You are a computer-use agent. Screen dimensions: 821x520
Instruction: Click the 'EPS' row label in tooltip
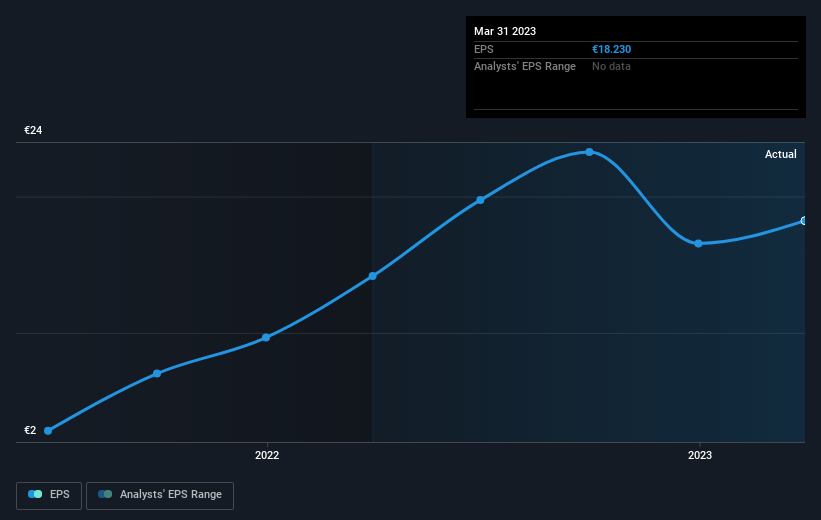click(484, 49)
